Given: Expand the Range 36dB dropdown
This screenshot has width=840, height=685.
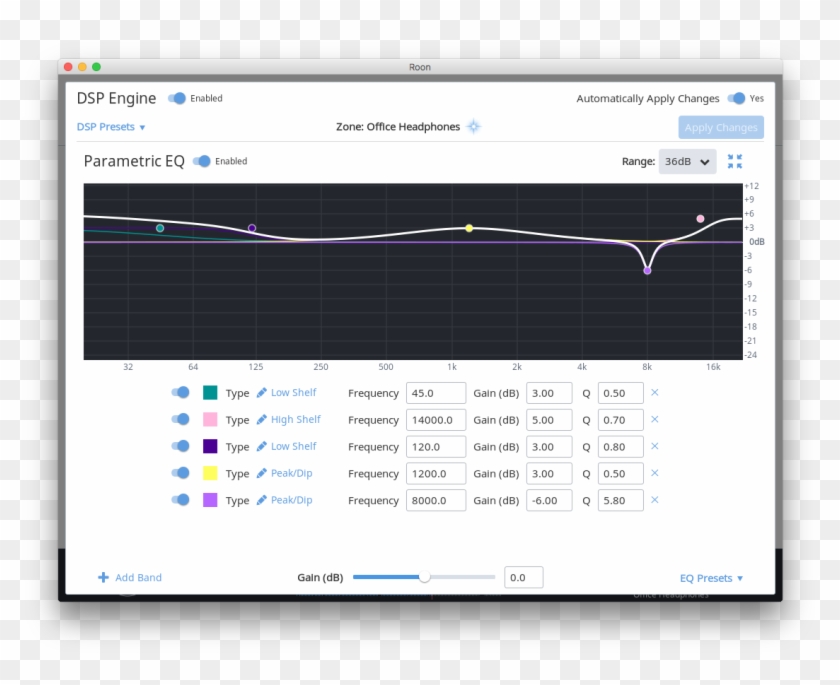Looking at the screenshot, I should (688, 161).
